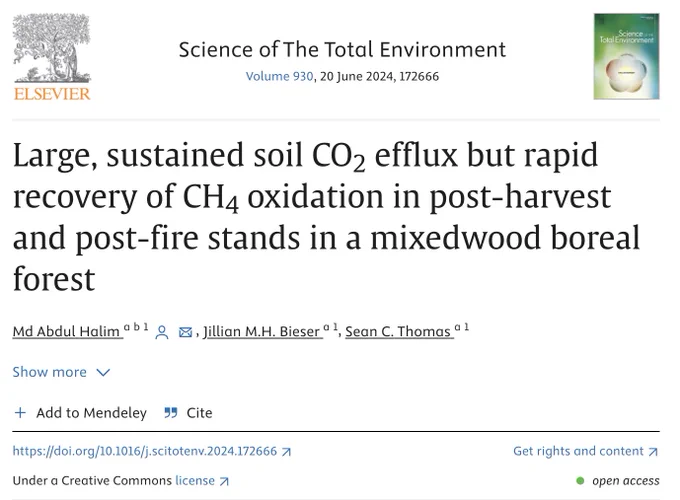
Task: Click arrow icon next to license link
Action: tap(224, 481)
